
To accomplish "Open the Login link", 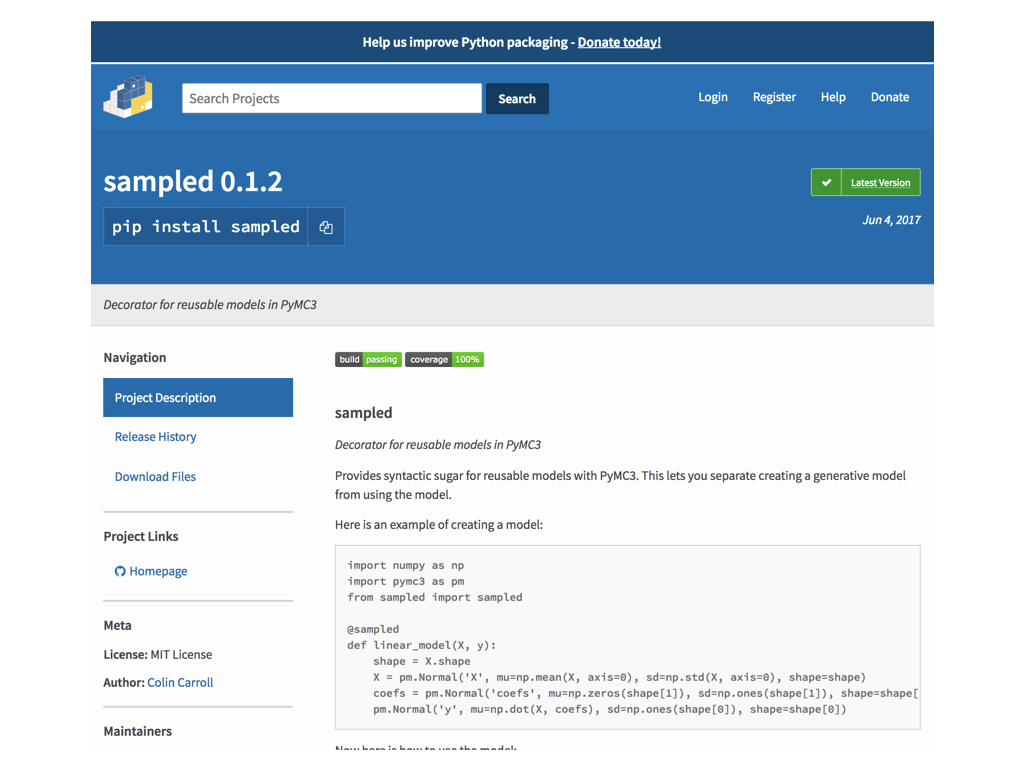I will pyautogui.click(x=712, y=97).
